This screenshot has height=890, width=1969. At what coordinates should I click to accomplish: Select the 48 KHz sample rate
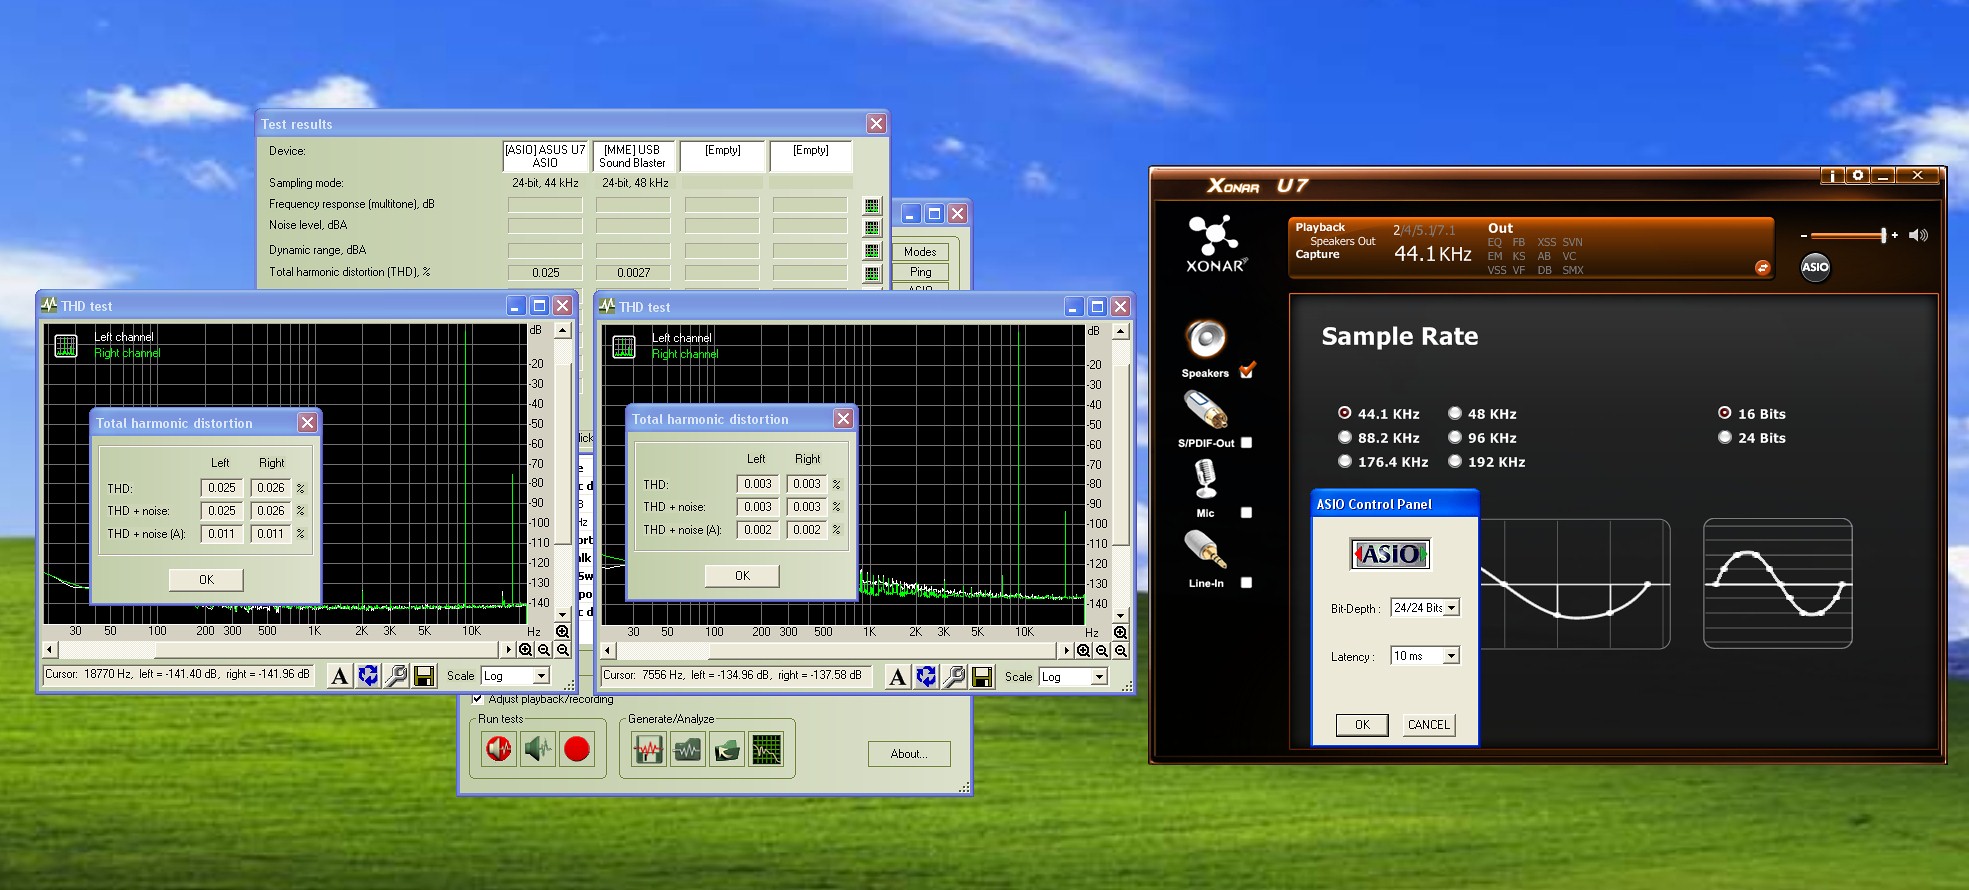tap(1455, 414)
